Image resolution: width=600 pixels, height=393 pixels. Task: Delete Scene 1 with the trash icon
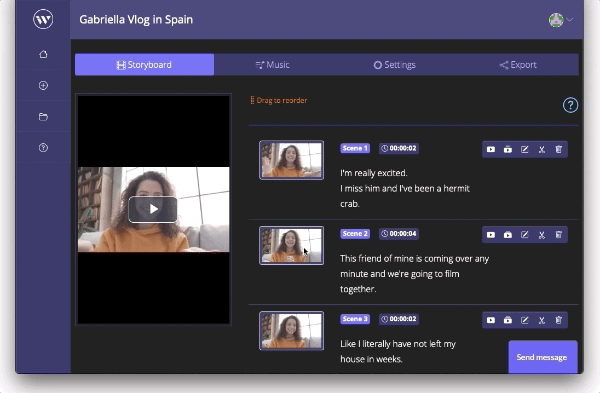click(559, 149)
